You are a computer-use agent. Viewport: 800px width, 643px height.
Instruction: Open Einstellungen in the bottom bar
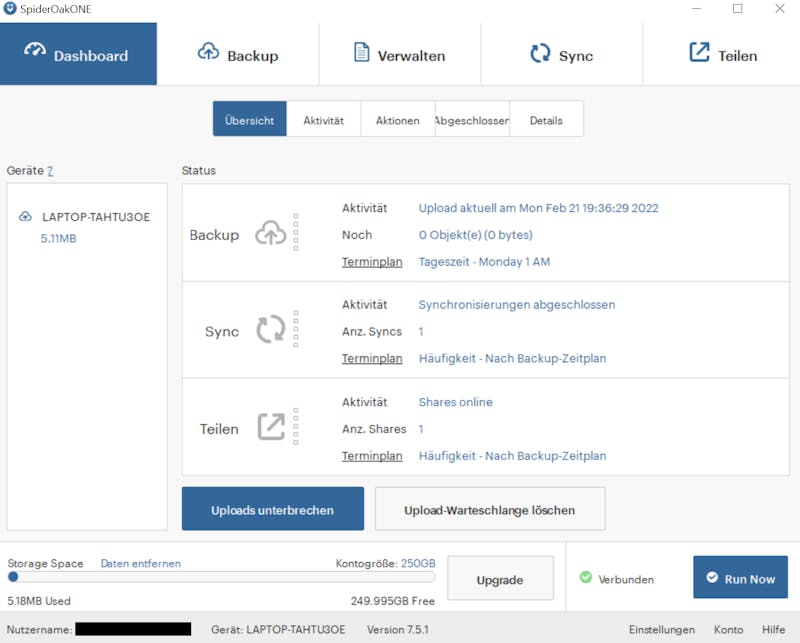[662, 629]
